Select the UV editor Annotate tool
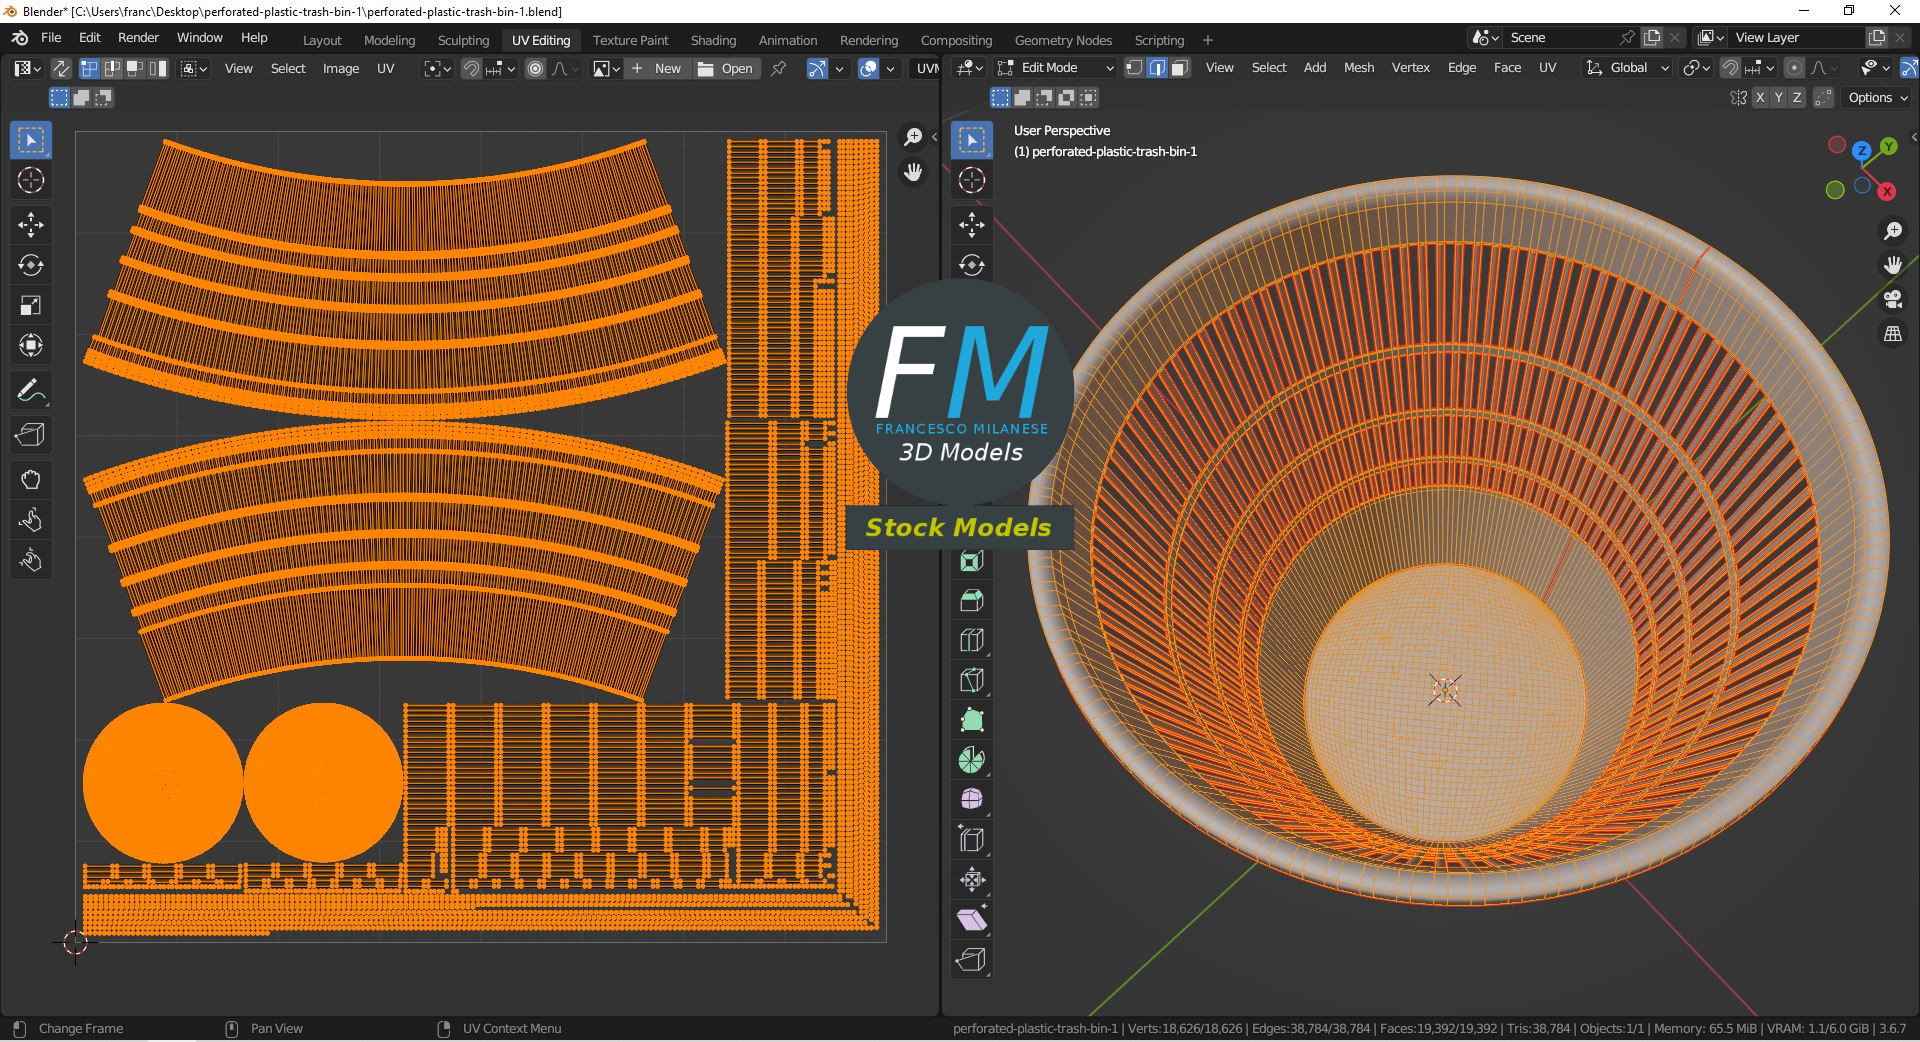This screenshot has width=1920, height=1042. click(x=31, y=390)
